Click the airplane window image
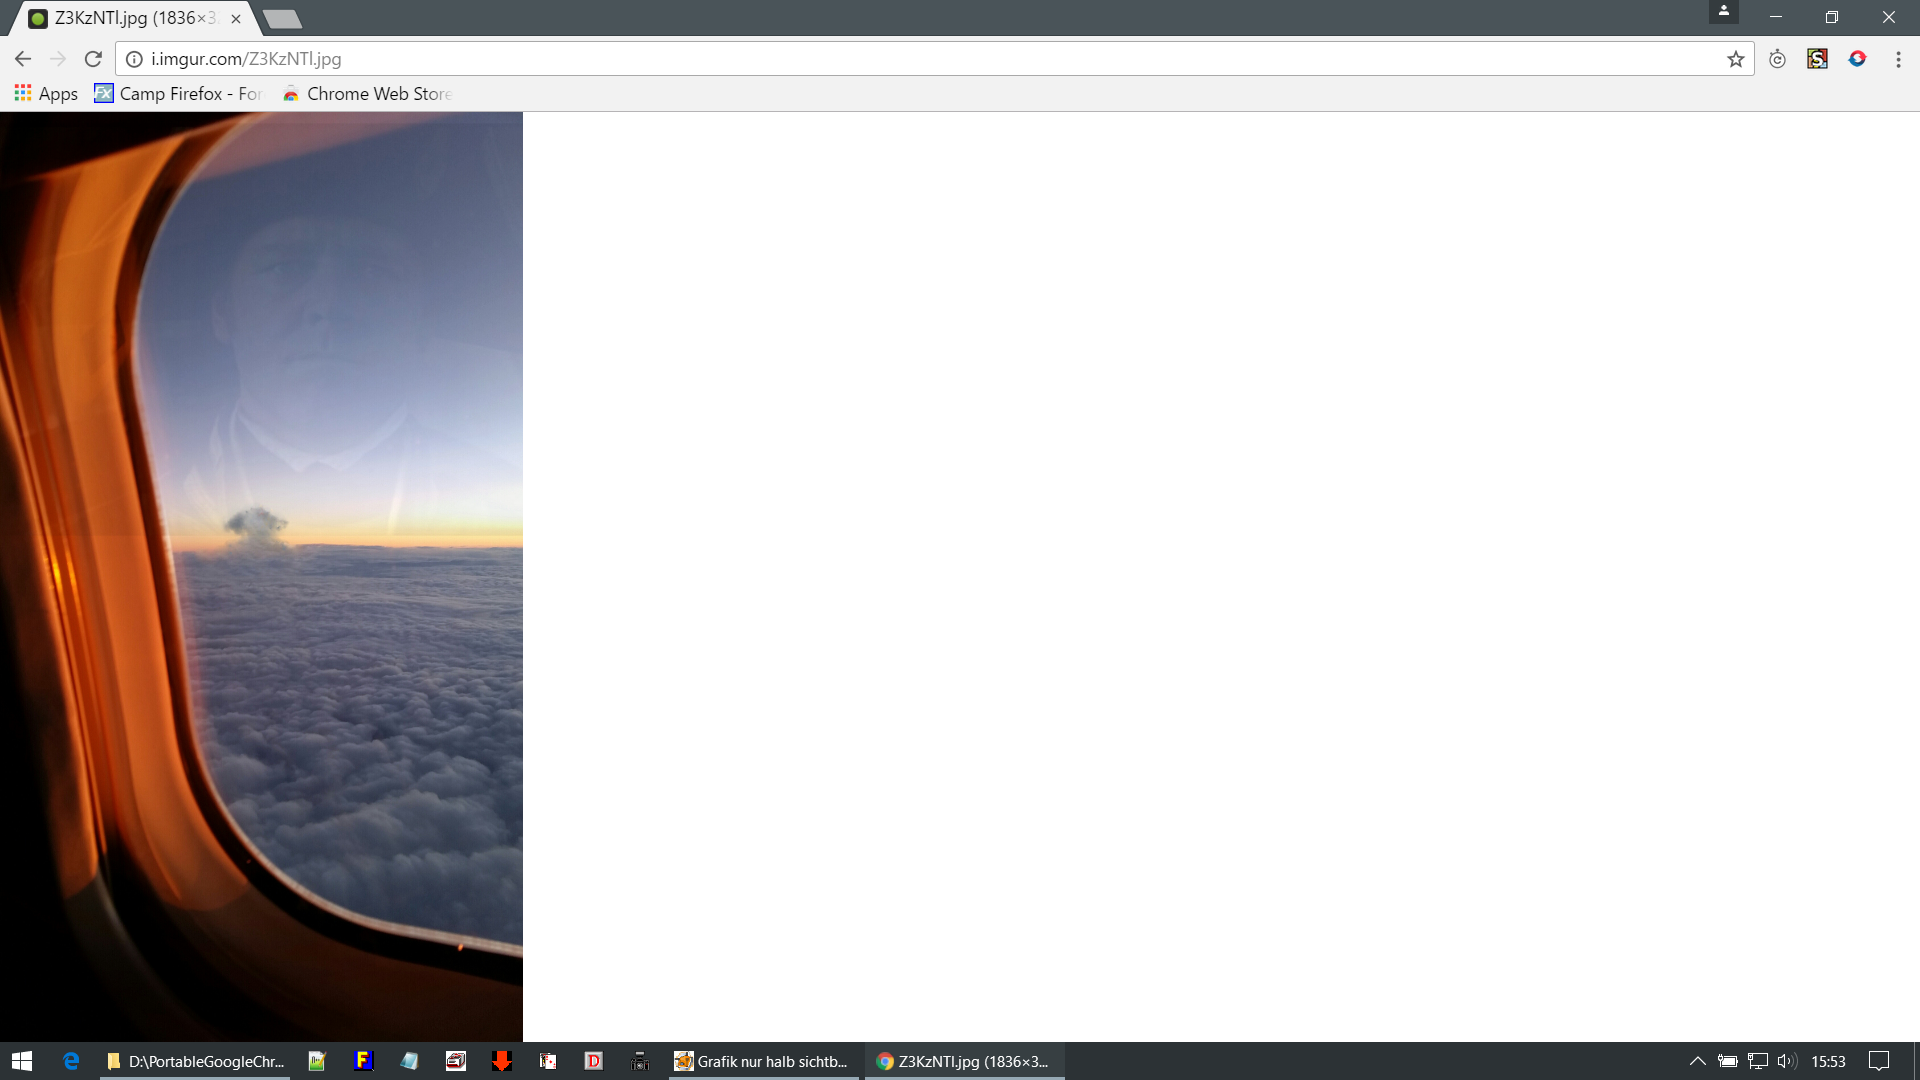The height and width of the screenshot is (1080, 1920). [261, 575]
